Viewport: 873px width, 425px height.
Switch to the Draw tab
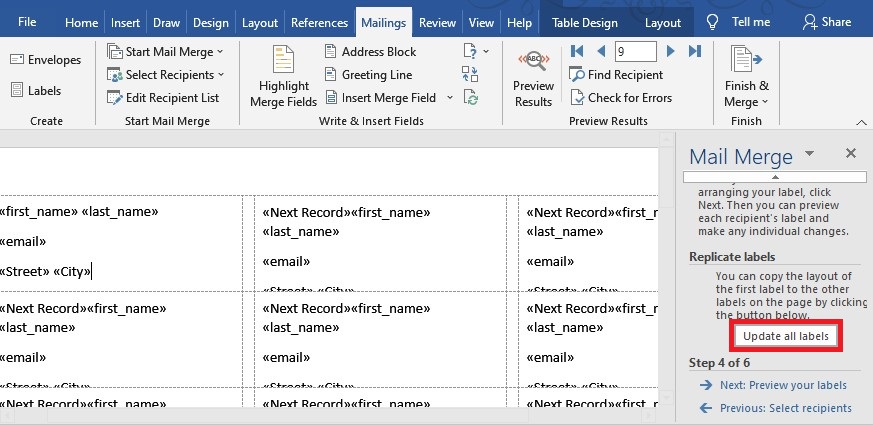coord(166,23)
